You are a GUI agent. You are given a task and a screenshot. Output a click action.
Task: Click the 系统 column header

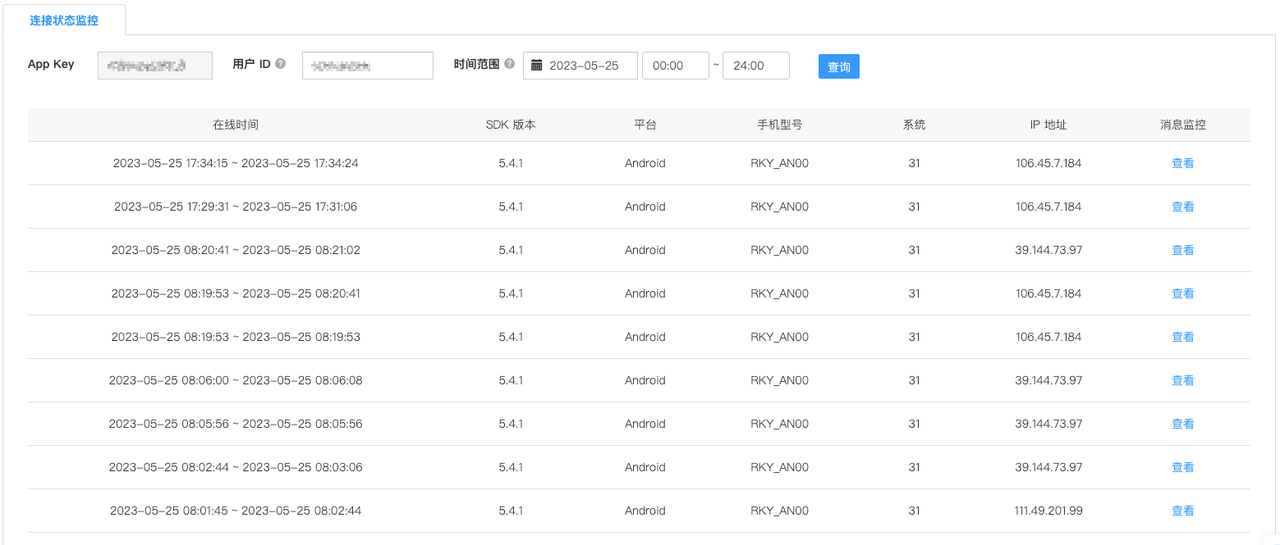pyautogui.click(x=914, y=125)
